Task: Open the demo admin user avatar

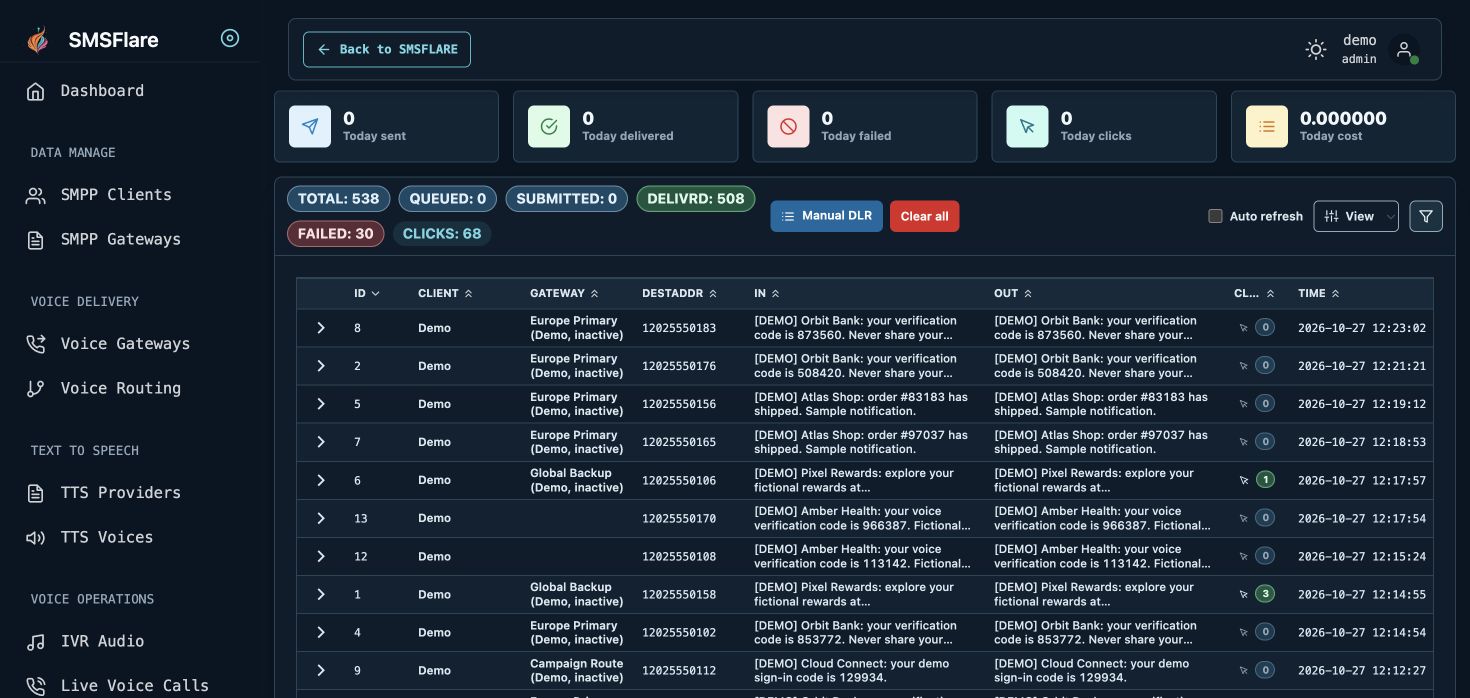Action: click(x=1404, y=49)
